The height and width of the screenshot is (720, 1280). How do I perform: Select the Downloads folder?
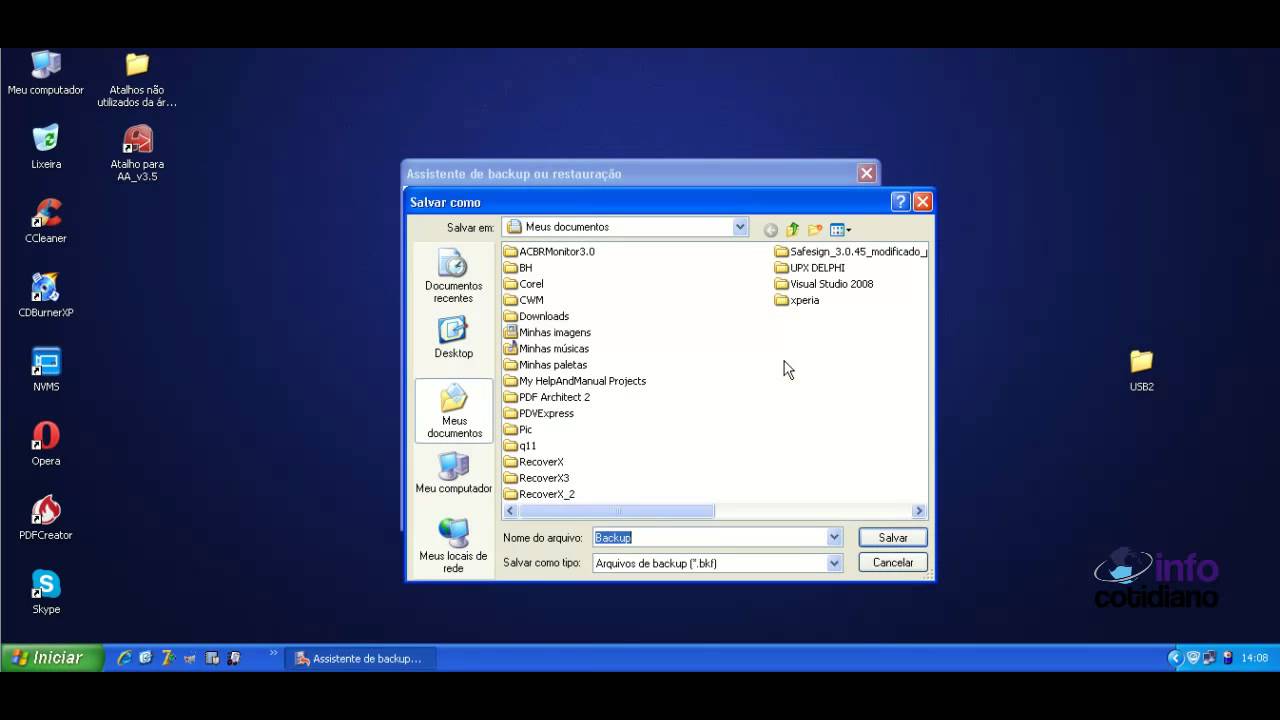[536, 316]
